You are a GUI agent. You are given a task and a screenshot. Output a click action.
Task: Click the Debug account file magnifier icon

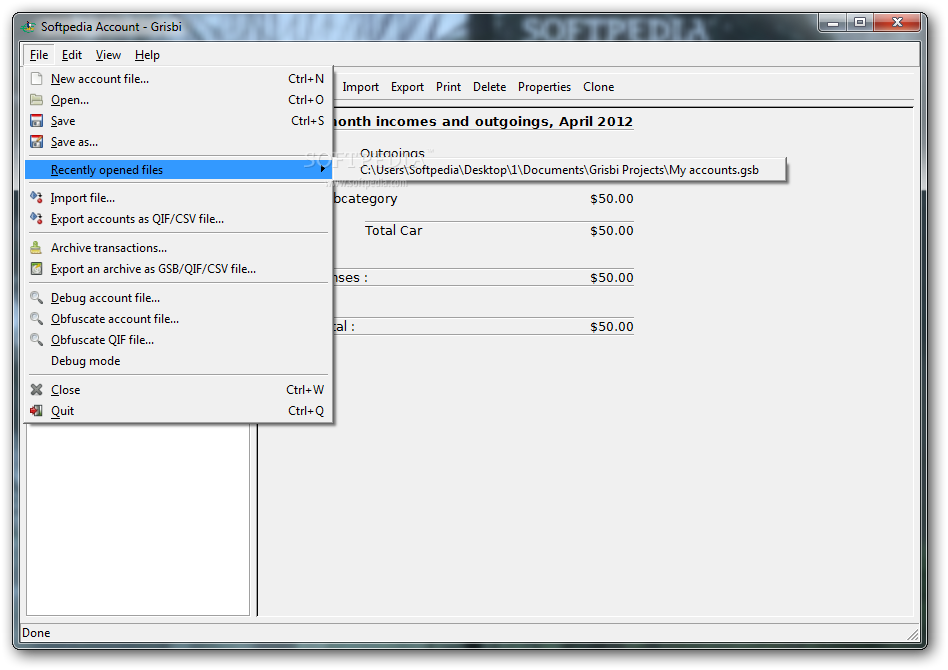click(37, 298)
